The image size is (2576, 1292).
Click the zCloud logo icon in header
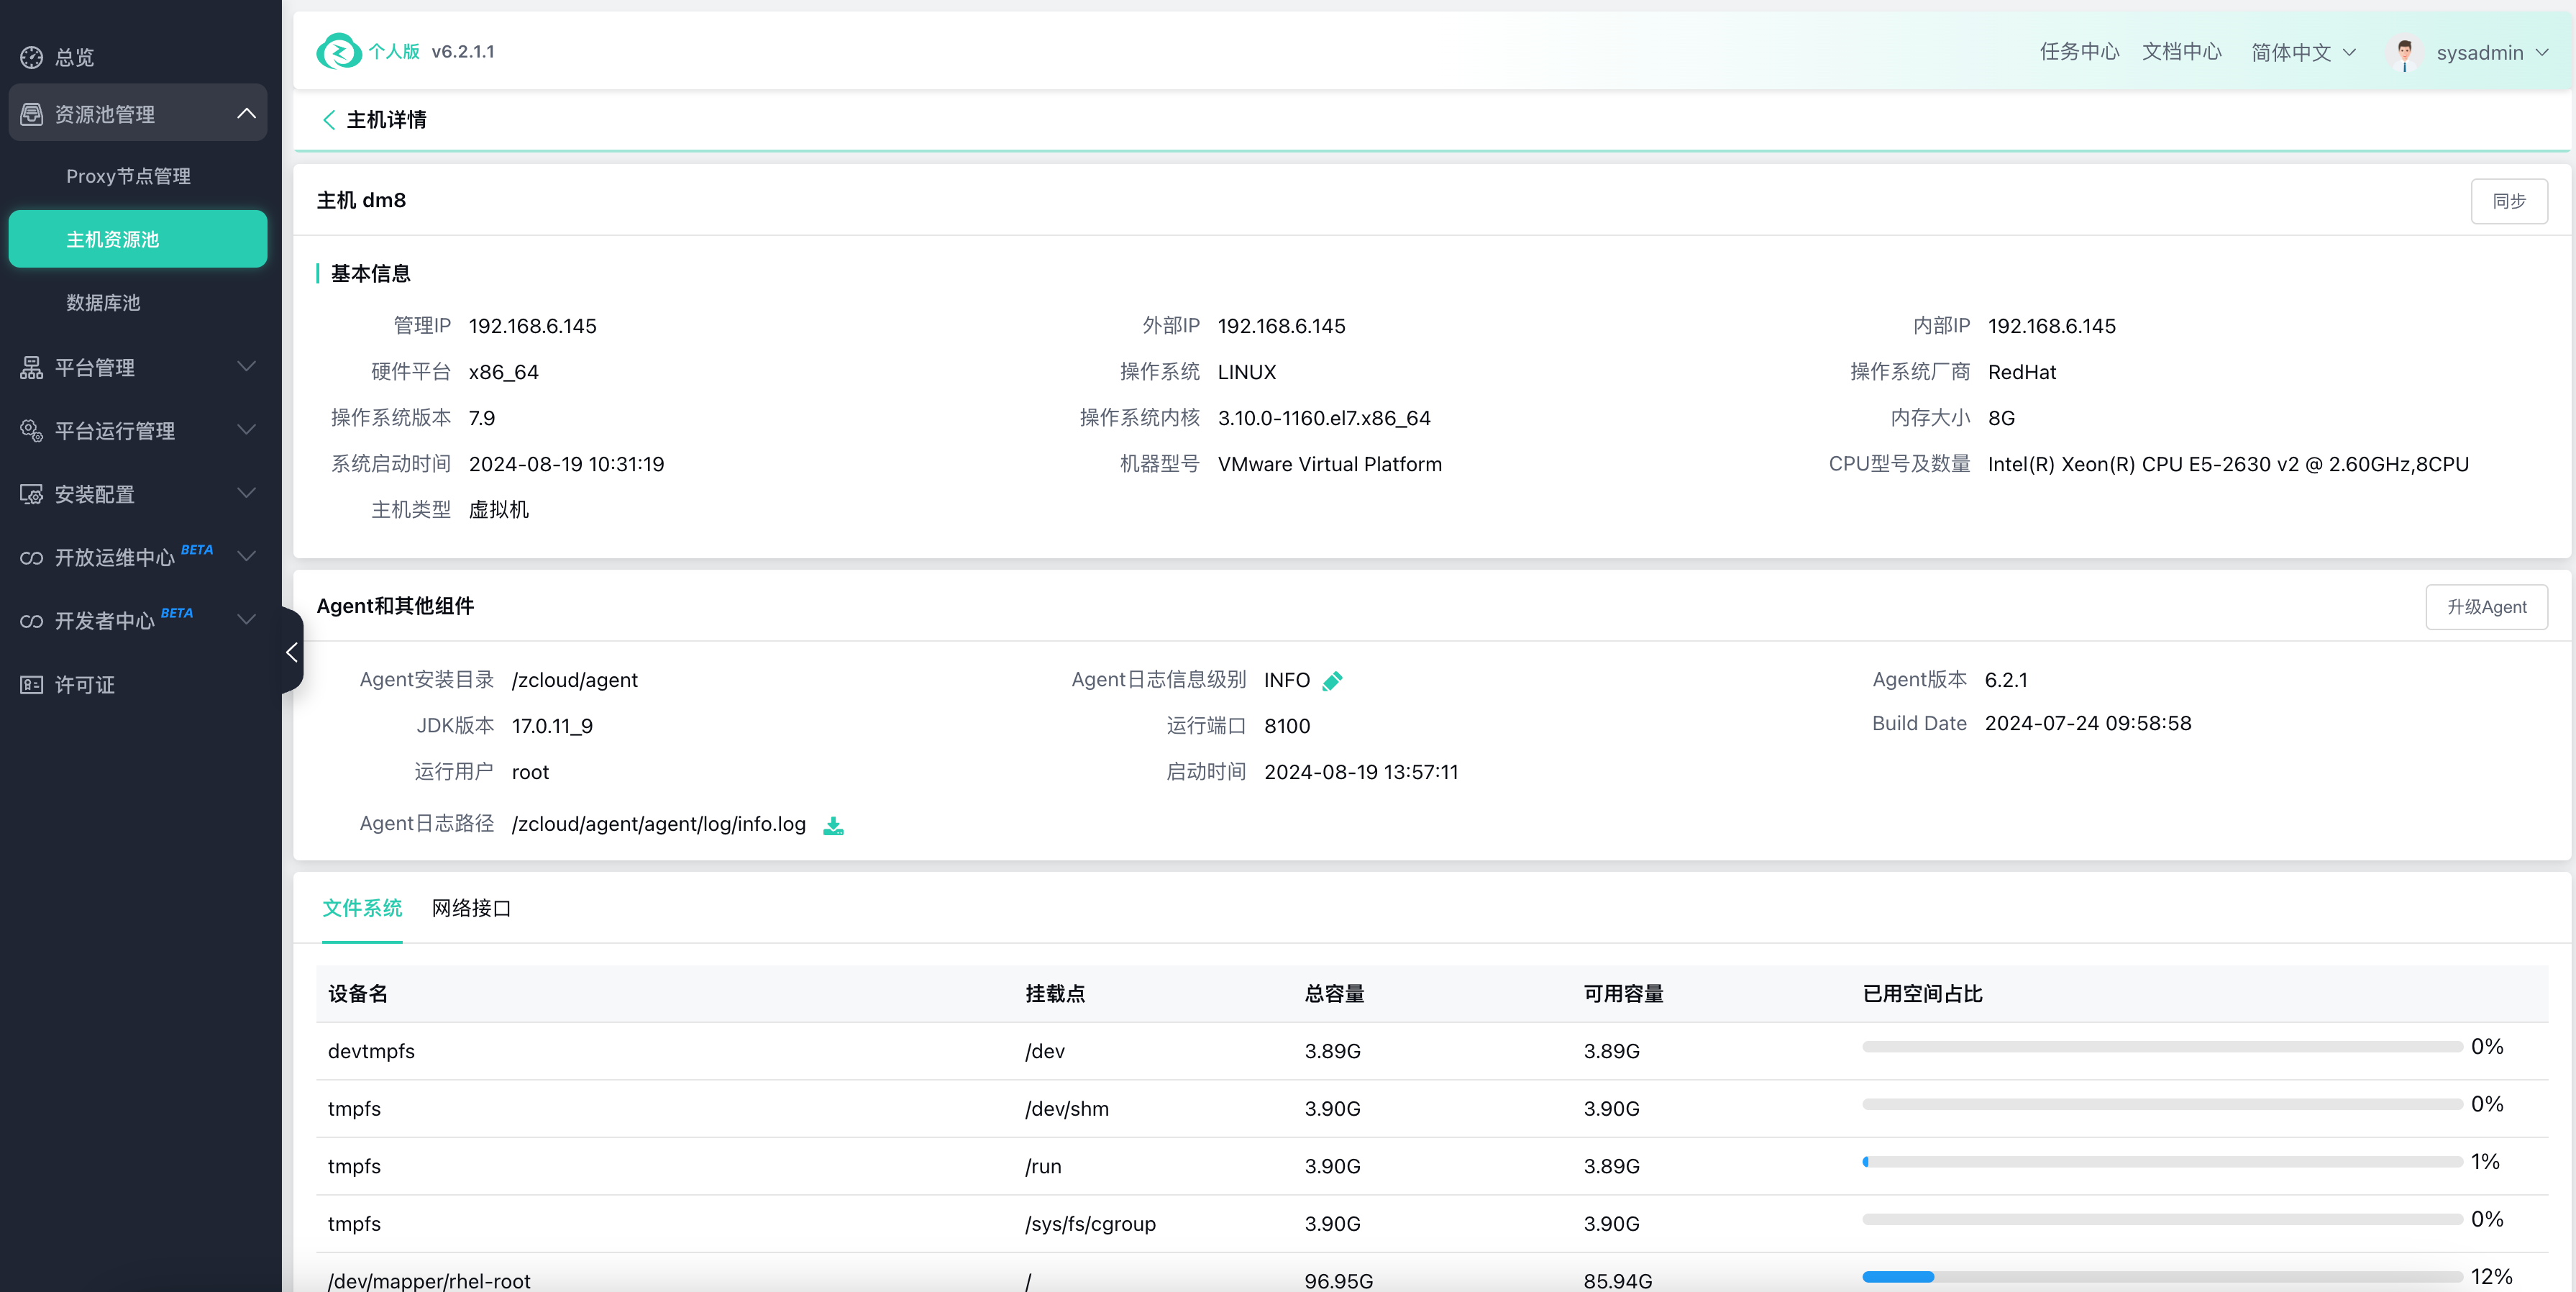(338, 51)
